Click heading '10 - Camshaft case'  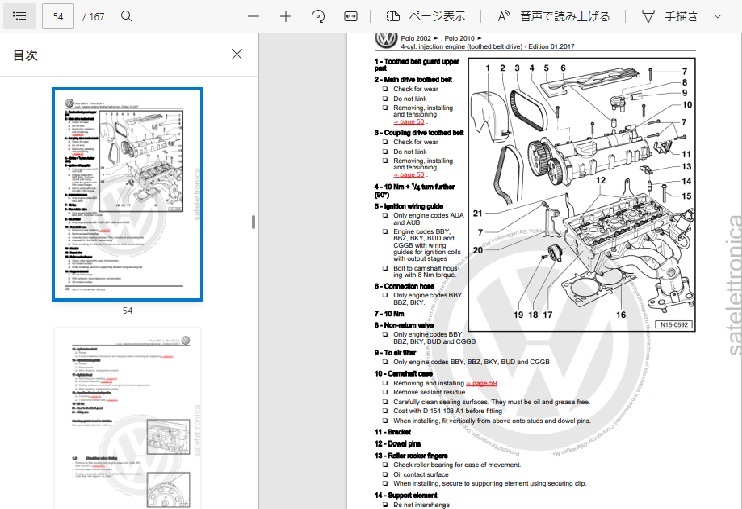coord(404,374)
